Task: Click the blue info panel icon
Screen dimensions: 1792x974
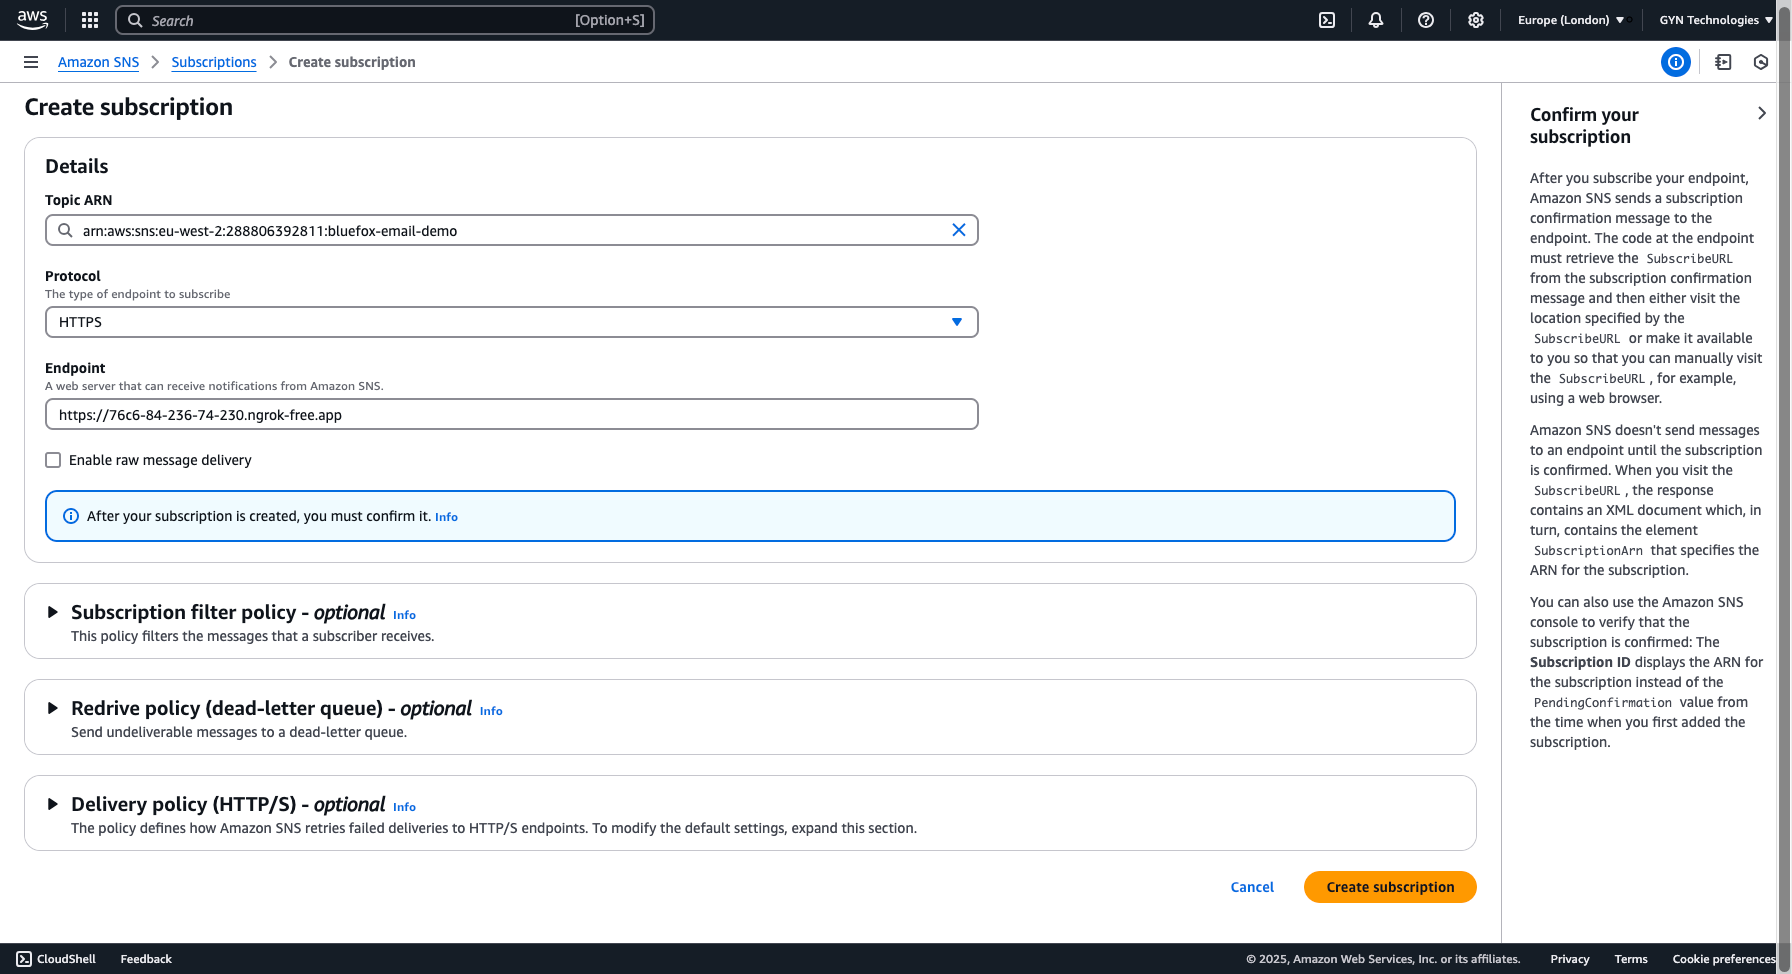Action: [x=1675, y=62]
